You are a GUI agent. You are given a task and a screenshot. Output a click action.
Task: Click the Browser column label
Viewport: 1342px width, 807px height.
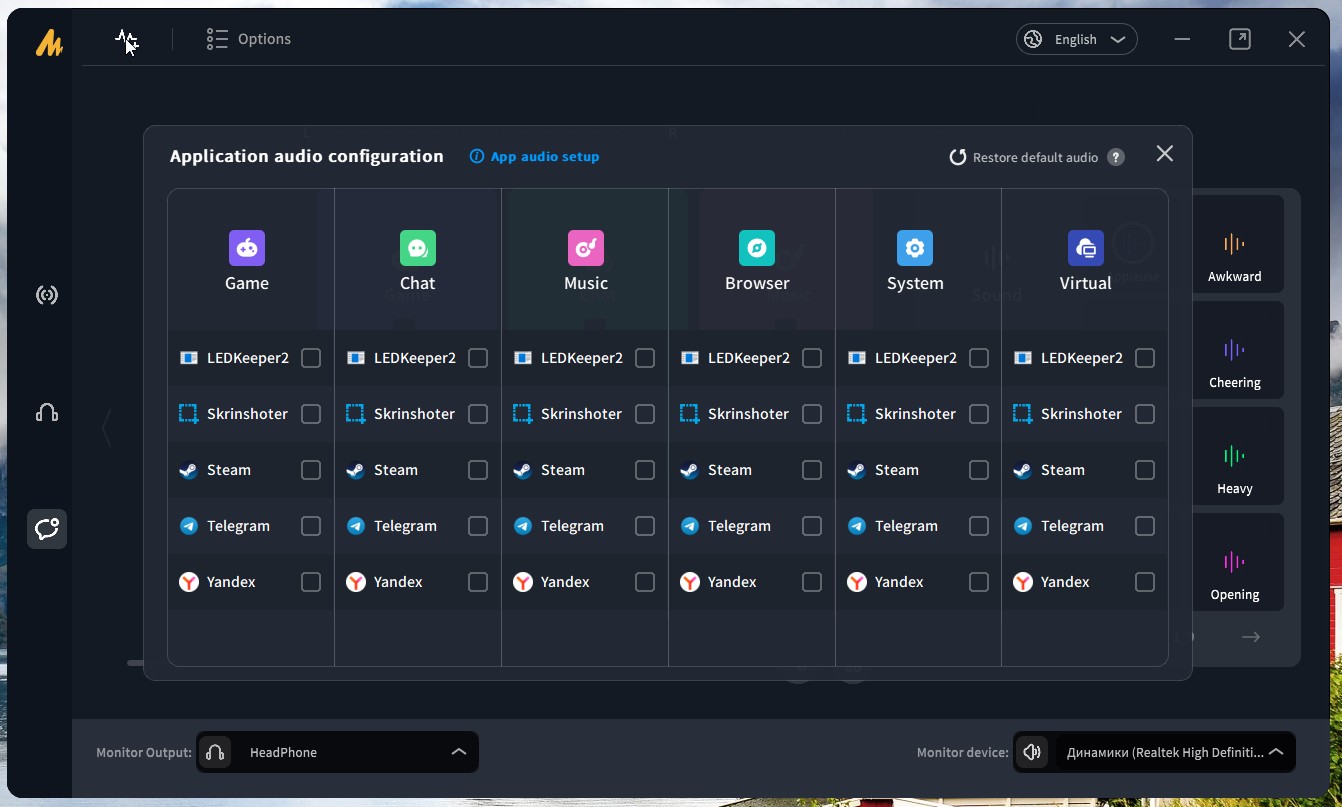(x=757, y=283)
